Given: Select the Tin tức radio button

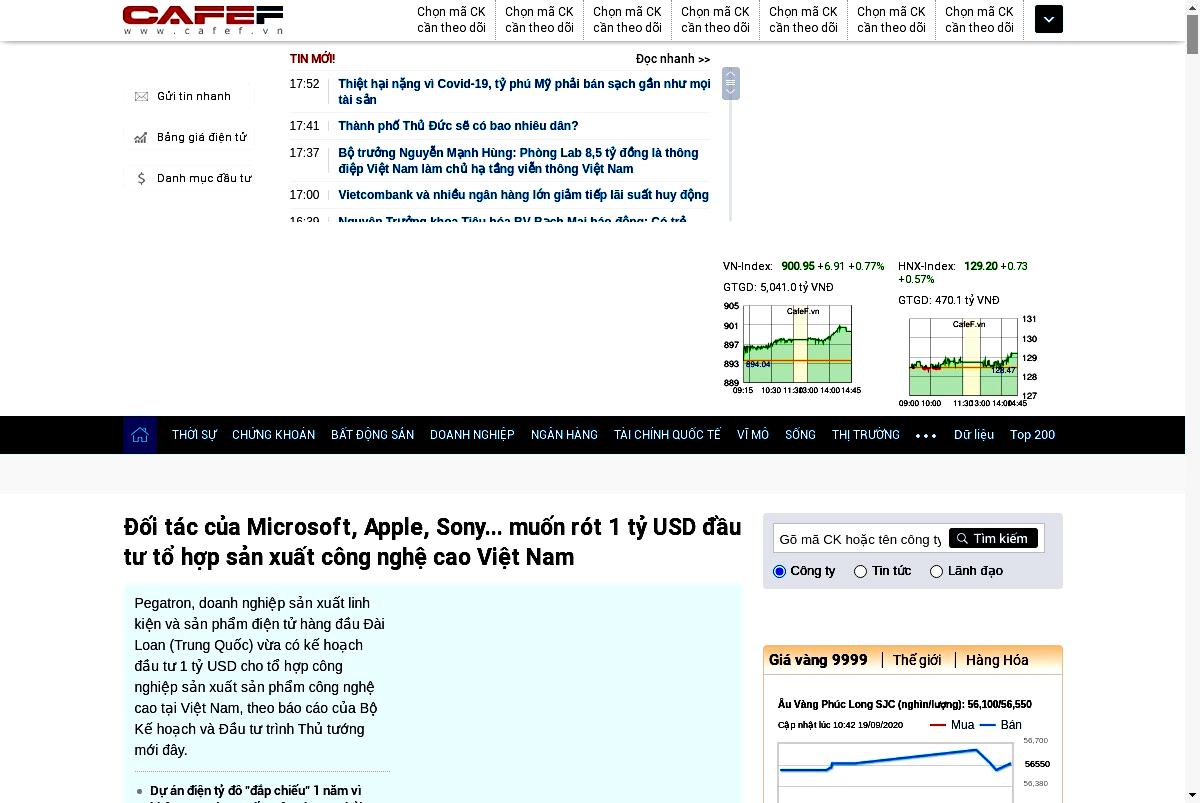Looking at the screenshot, I should click(860, 571).
